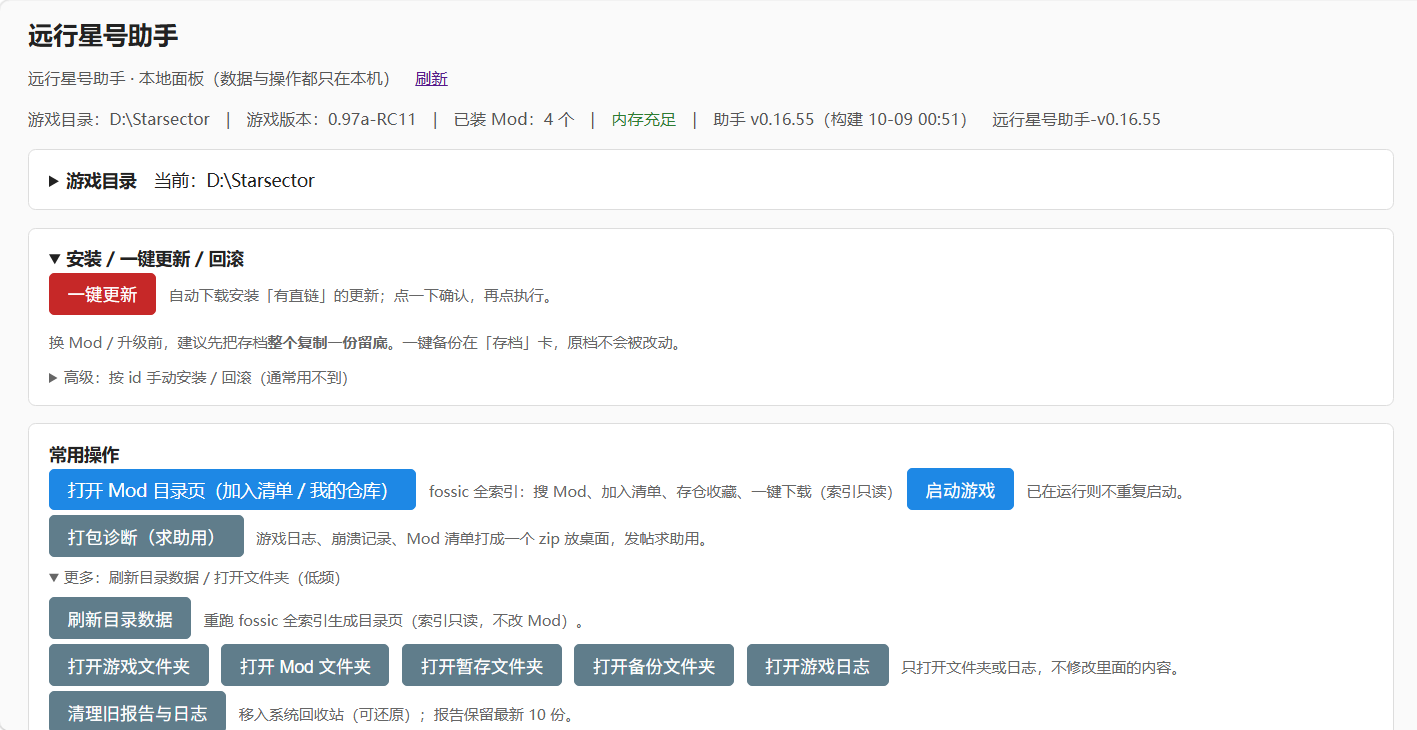Click the 已在运行则不重复启动 note
The image size is (1417, 730).
[1106, 491]
